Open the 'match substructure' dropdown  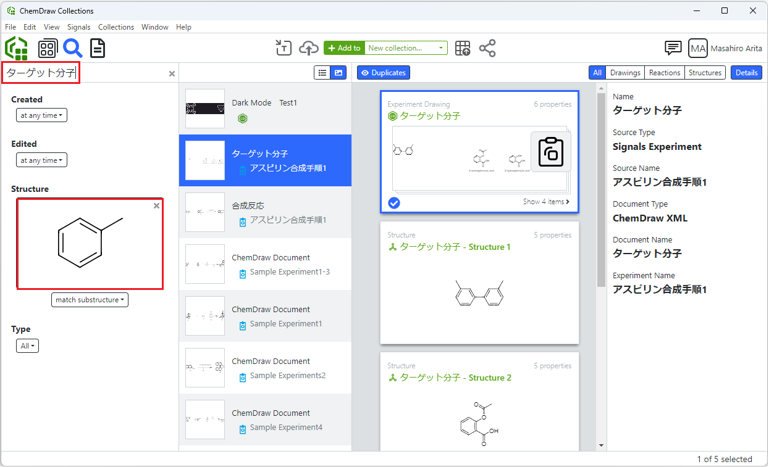point(90,300)
